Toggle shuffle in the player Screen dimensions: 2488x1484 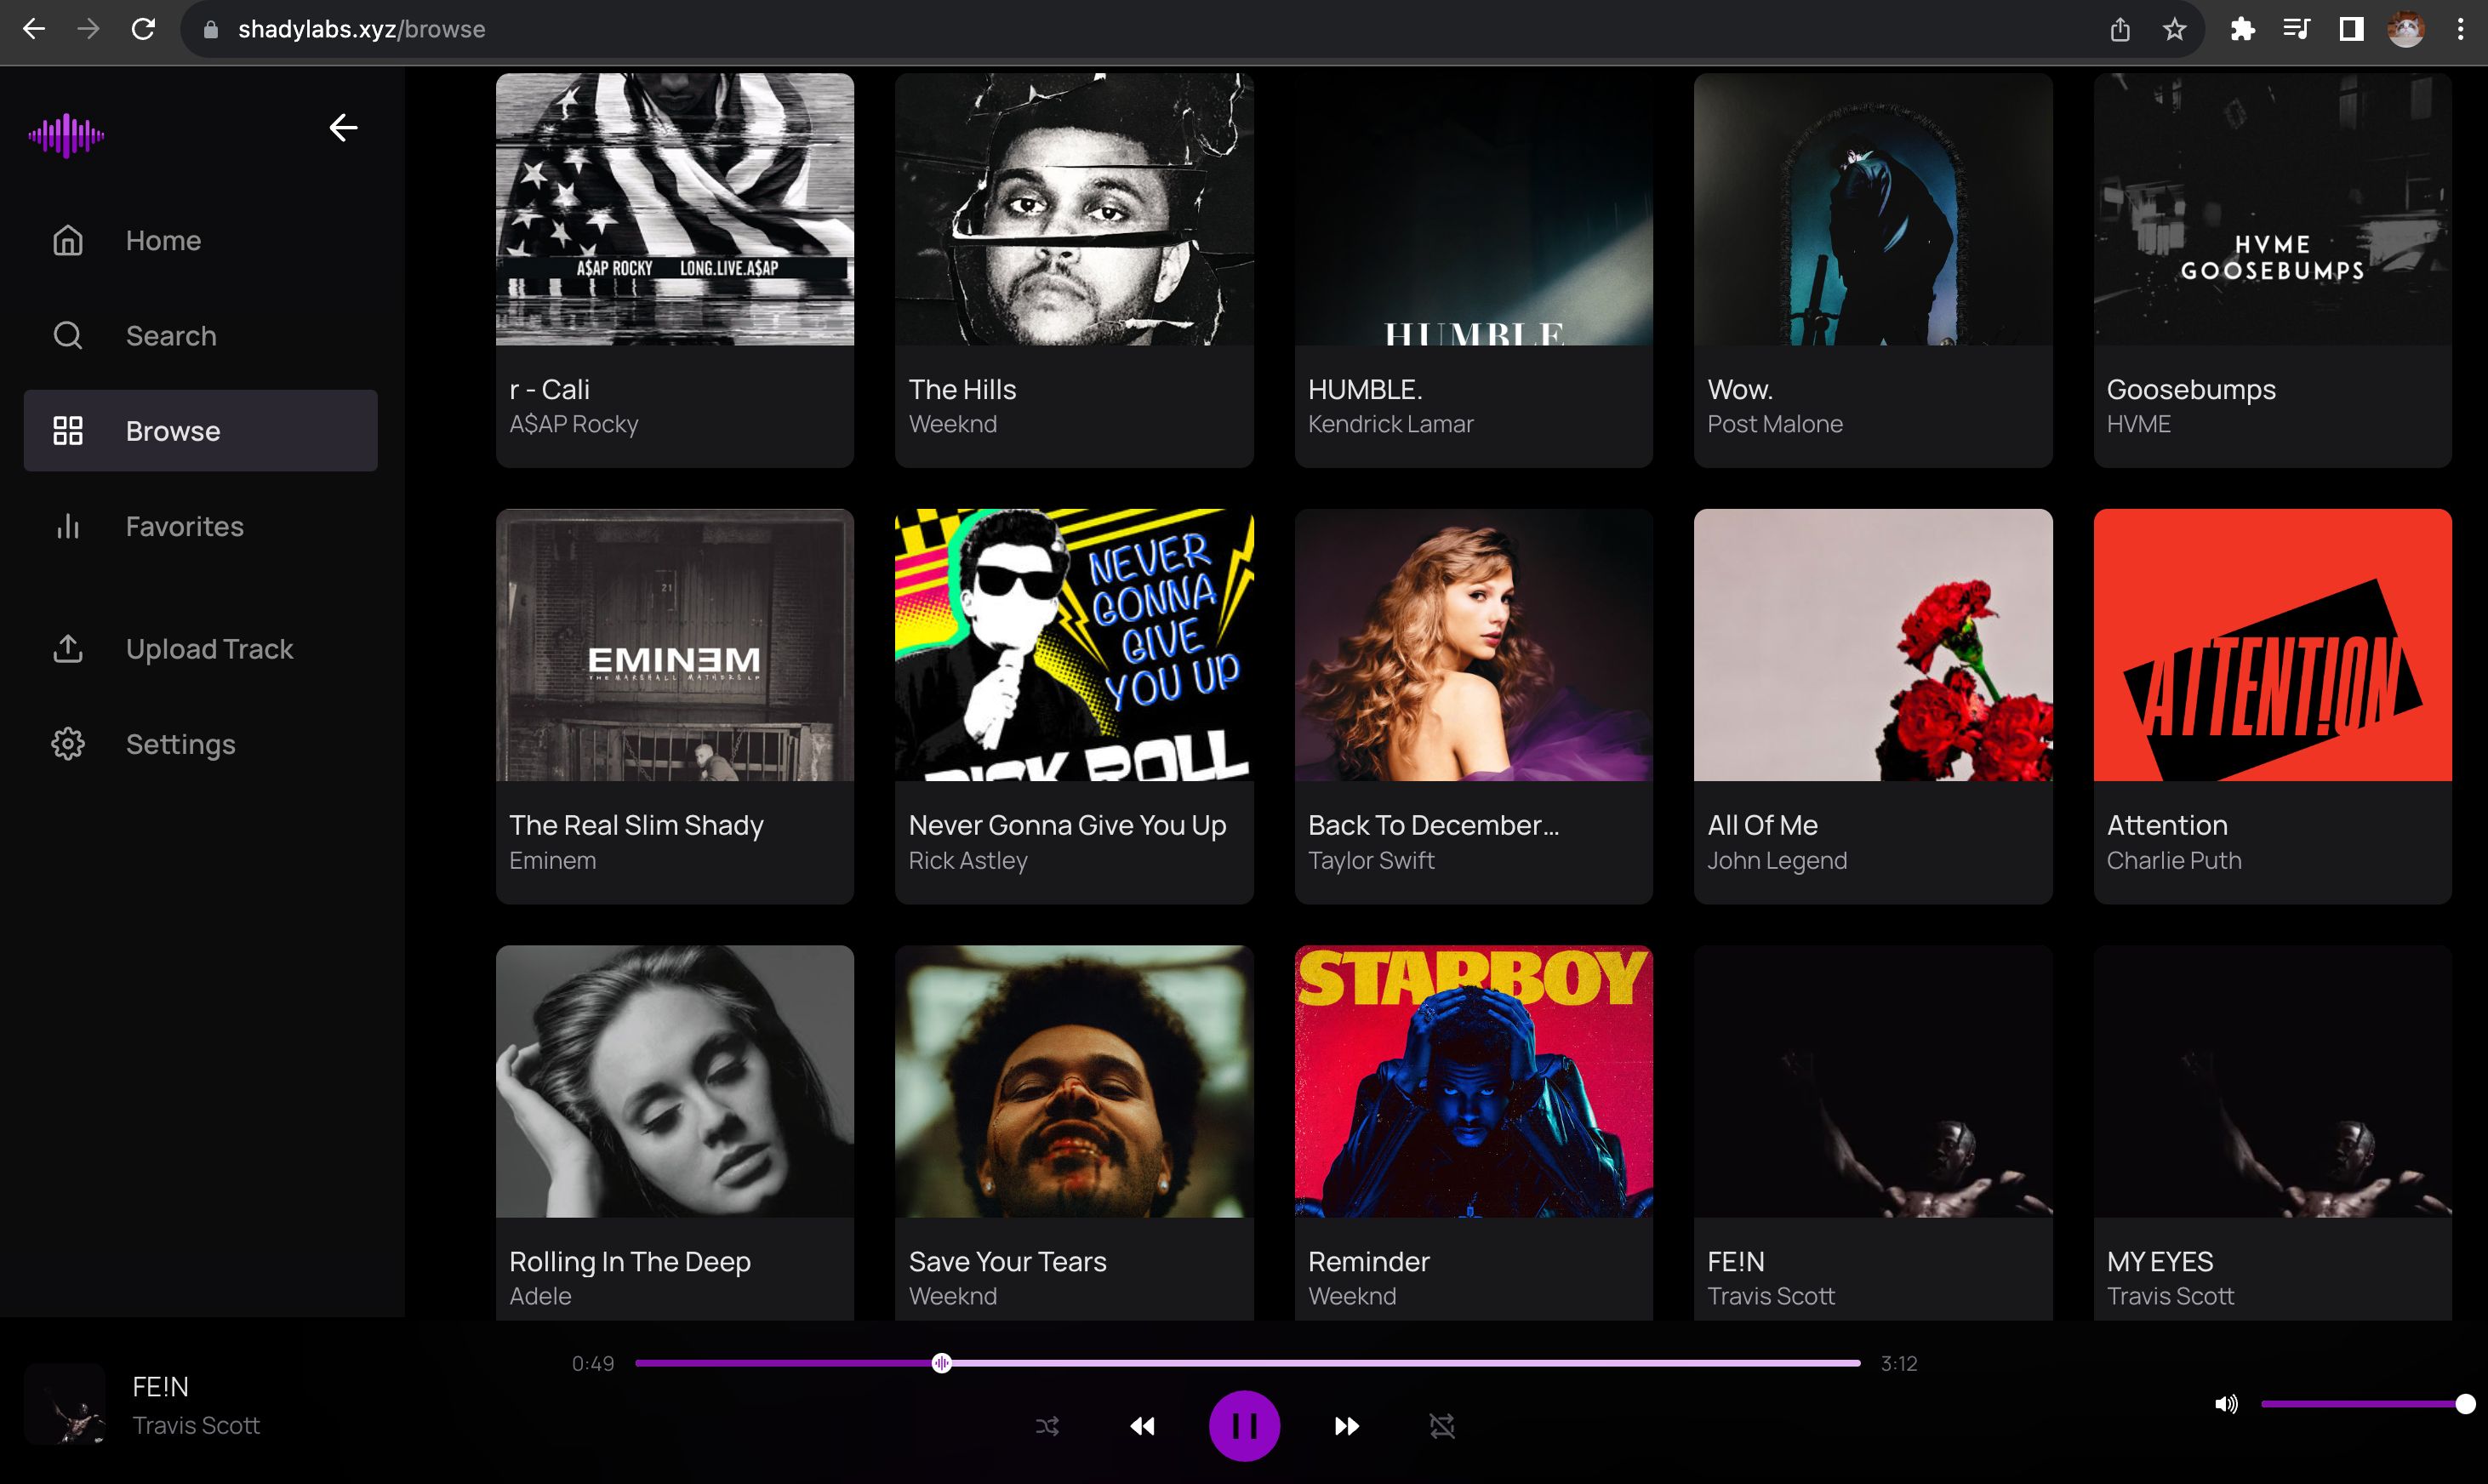click(1047, 1426)
